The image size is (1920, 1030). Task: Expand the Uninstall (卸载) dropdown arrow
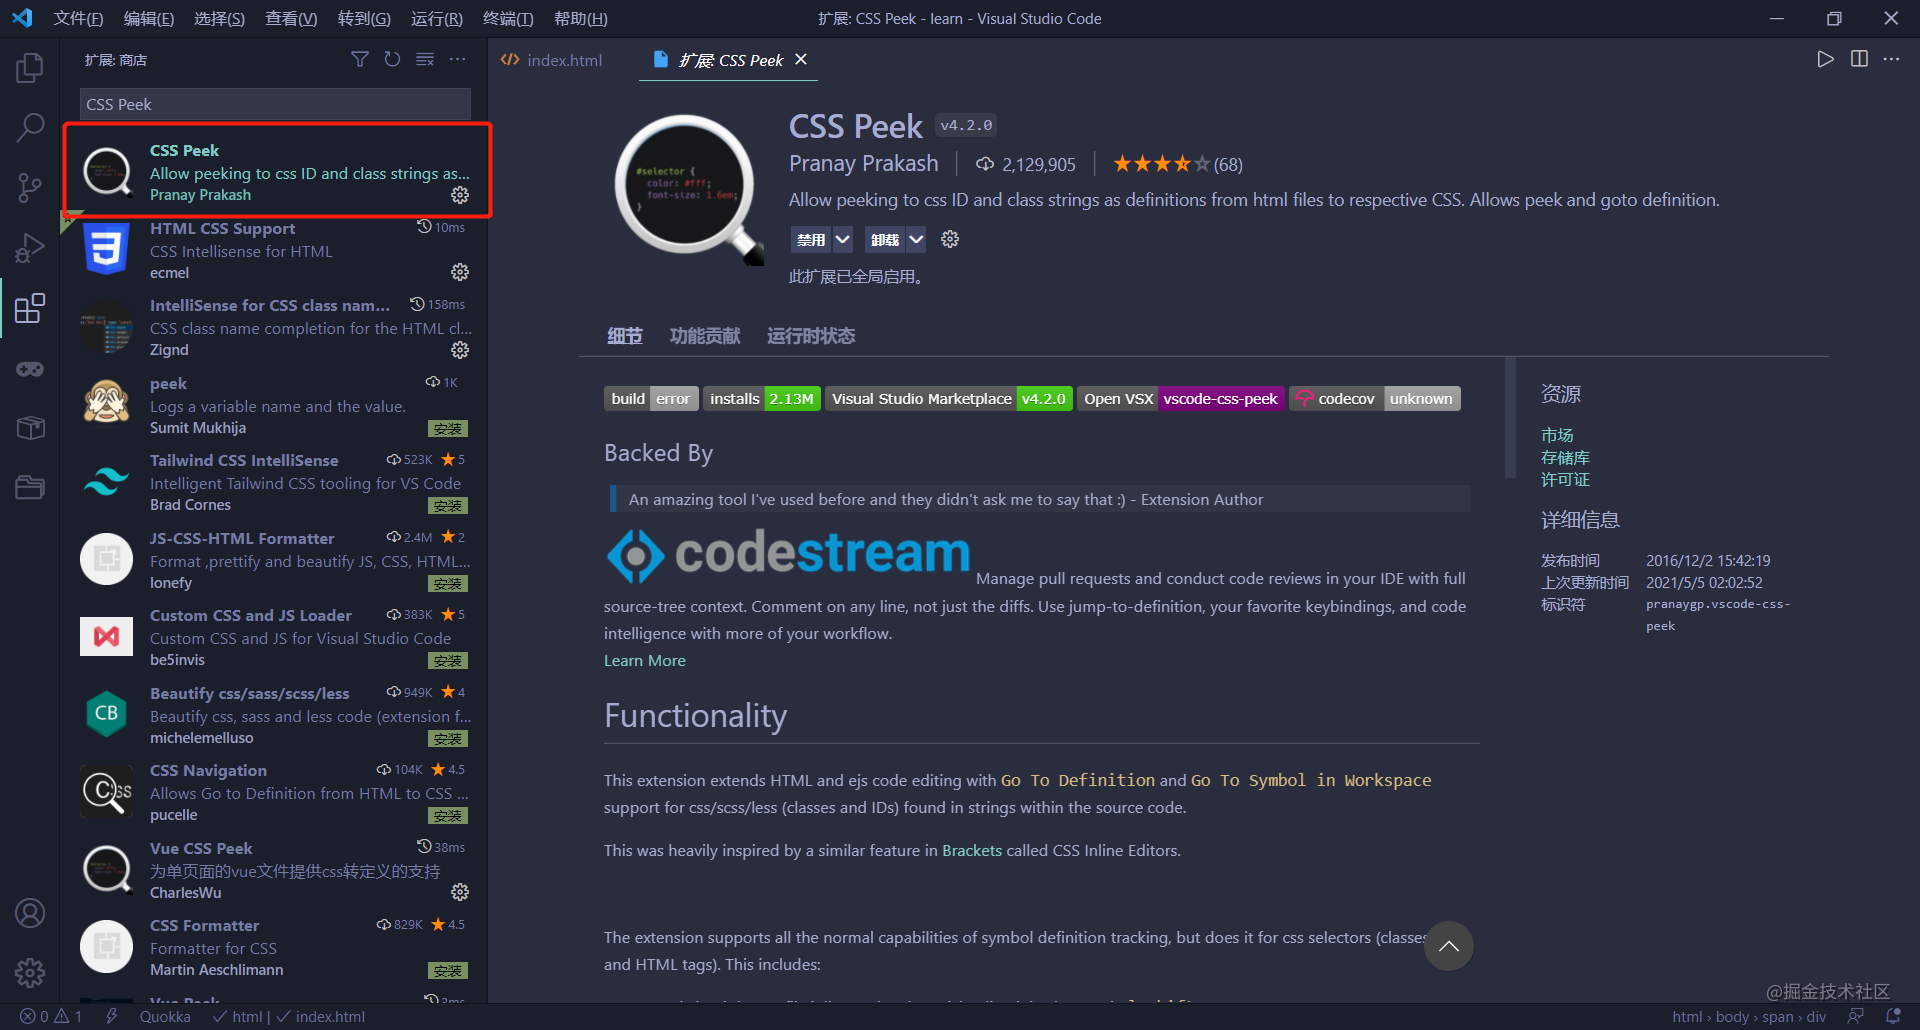click(916, 239)
